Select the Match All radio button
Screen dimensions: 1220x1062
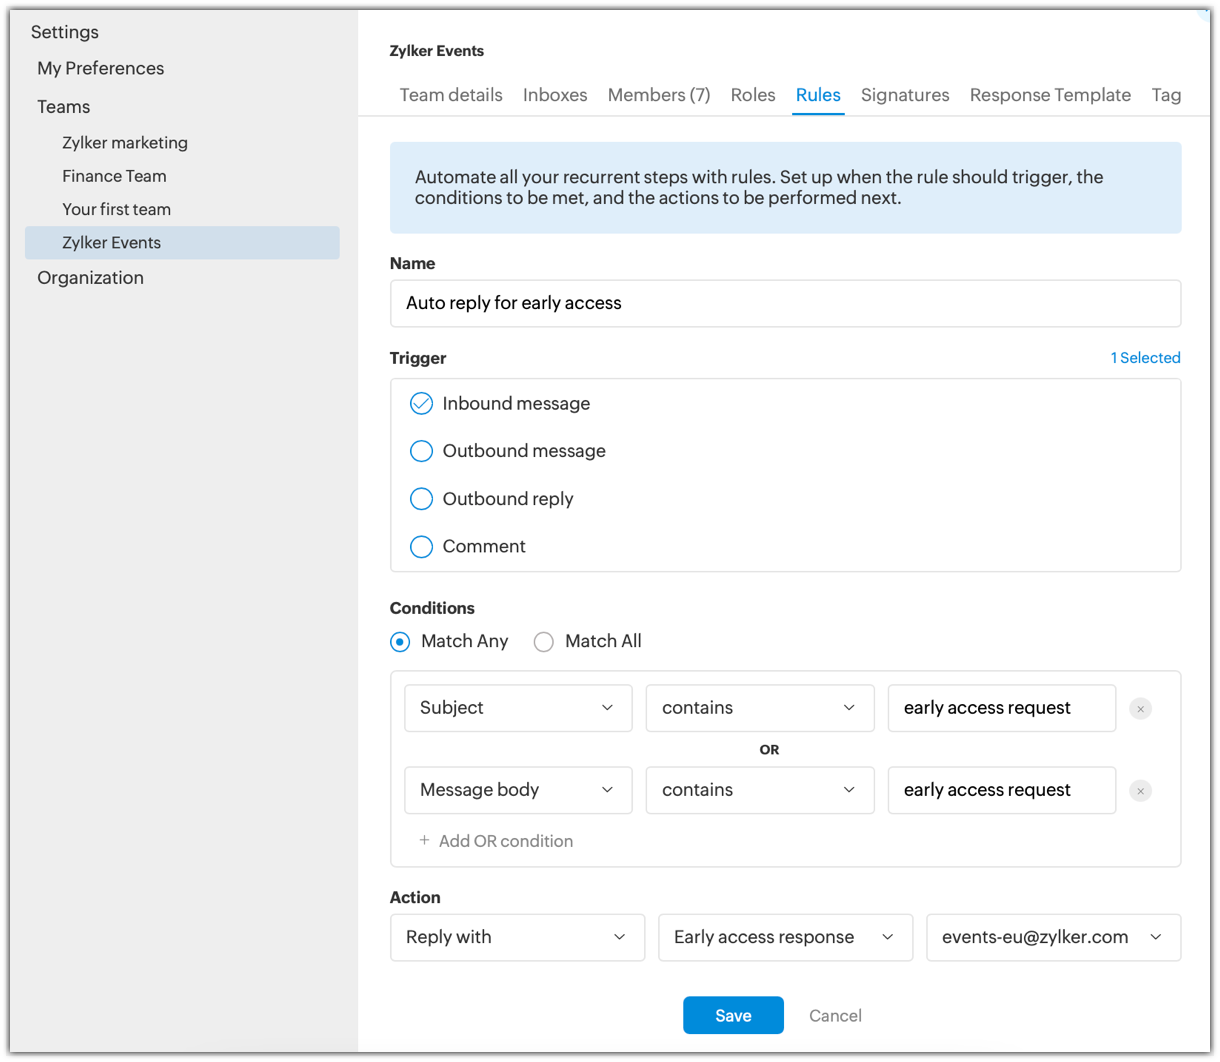pos(544,642)
